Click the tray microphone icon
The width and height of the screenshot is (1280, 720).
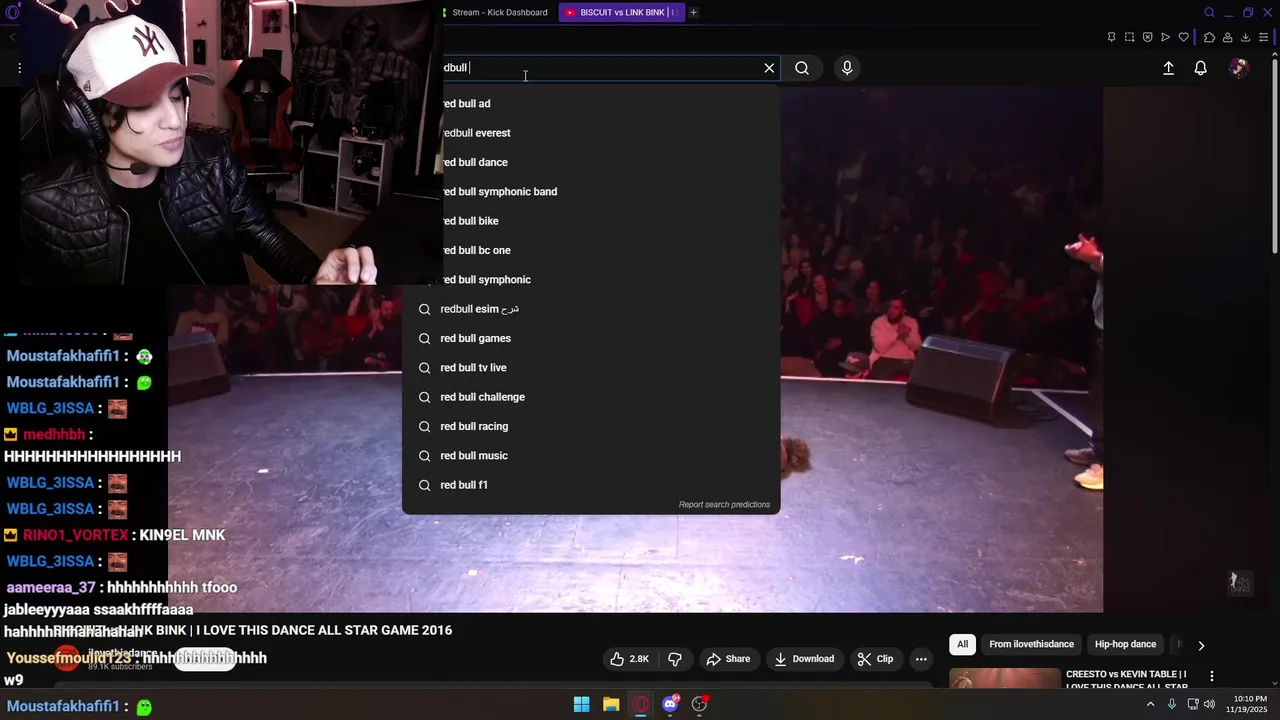click(1172, 704)
